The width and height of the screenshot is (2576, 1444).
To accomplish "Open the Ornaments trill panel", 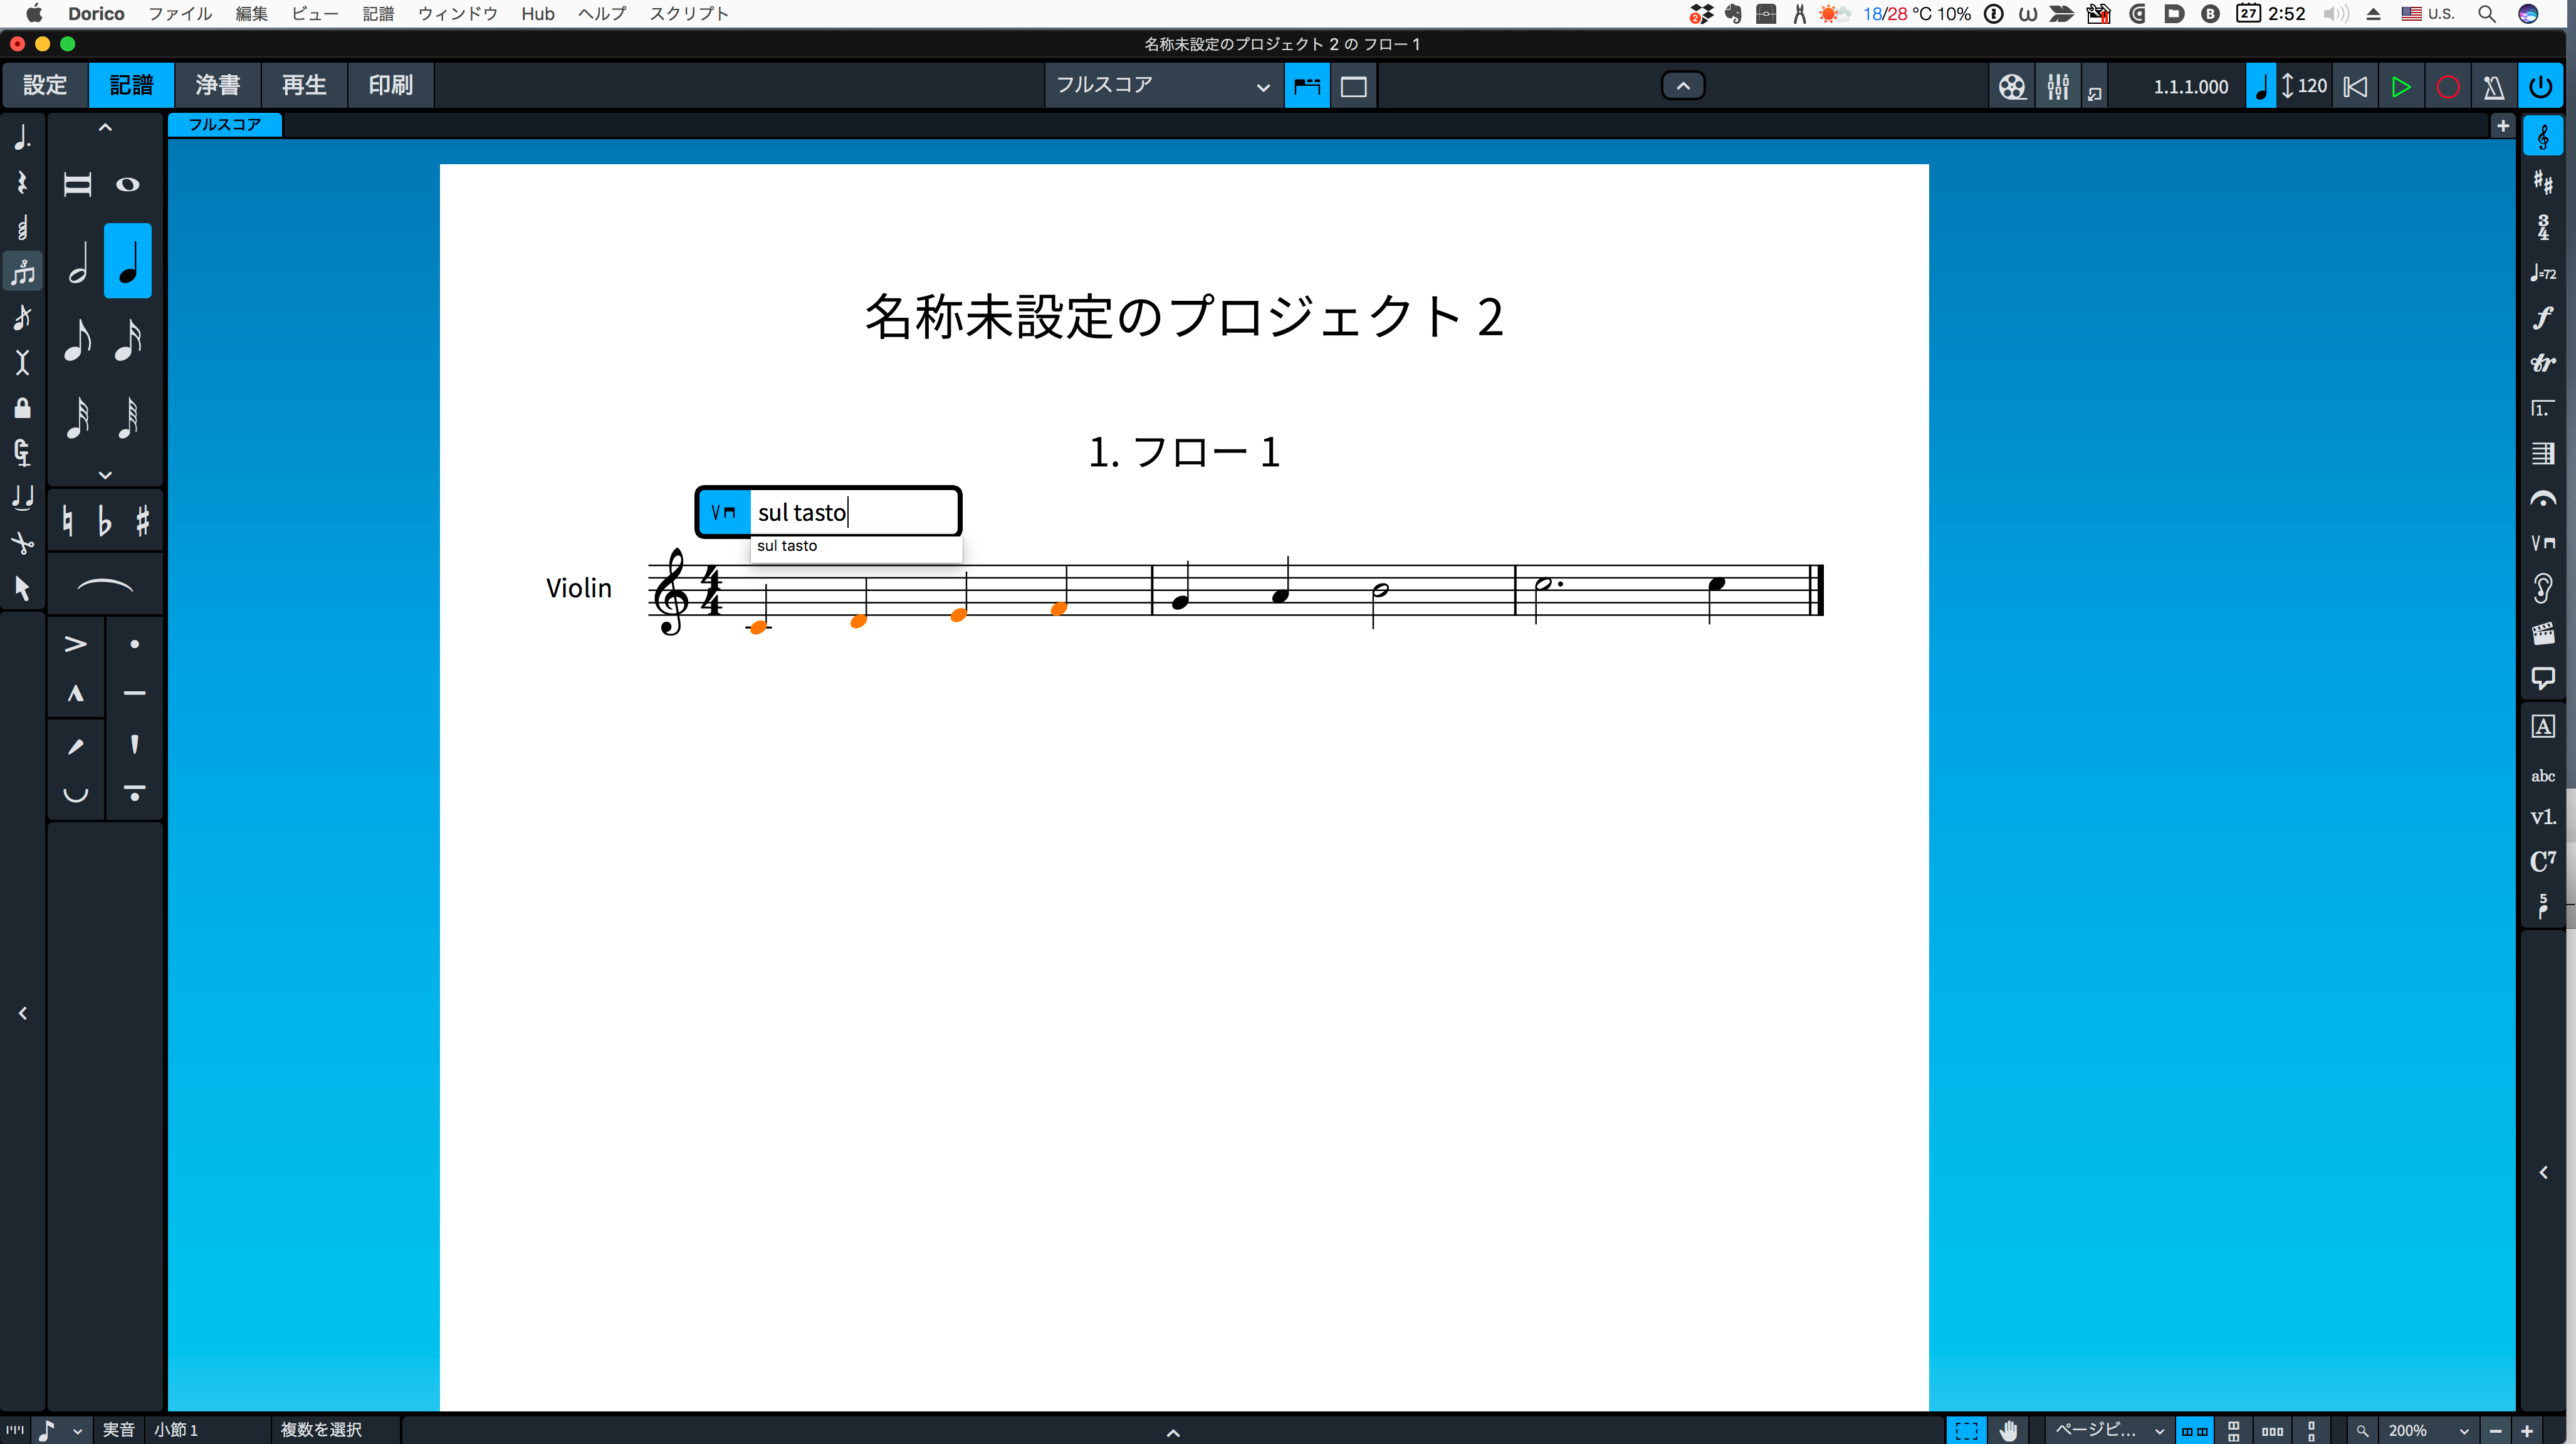I will 2543,363.
